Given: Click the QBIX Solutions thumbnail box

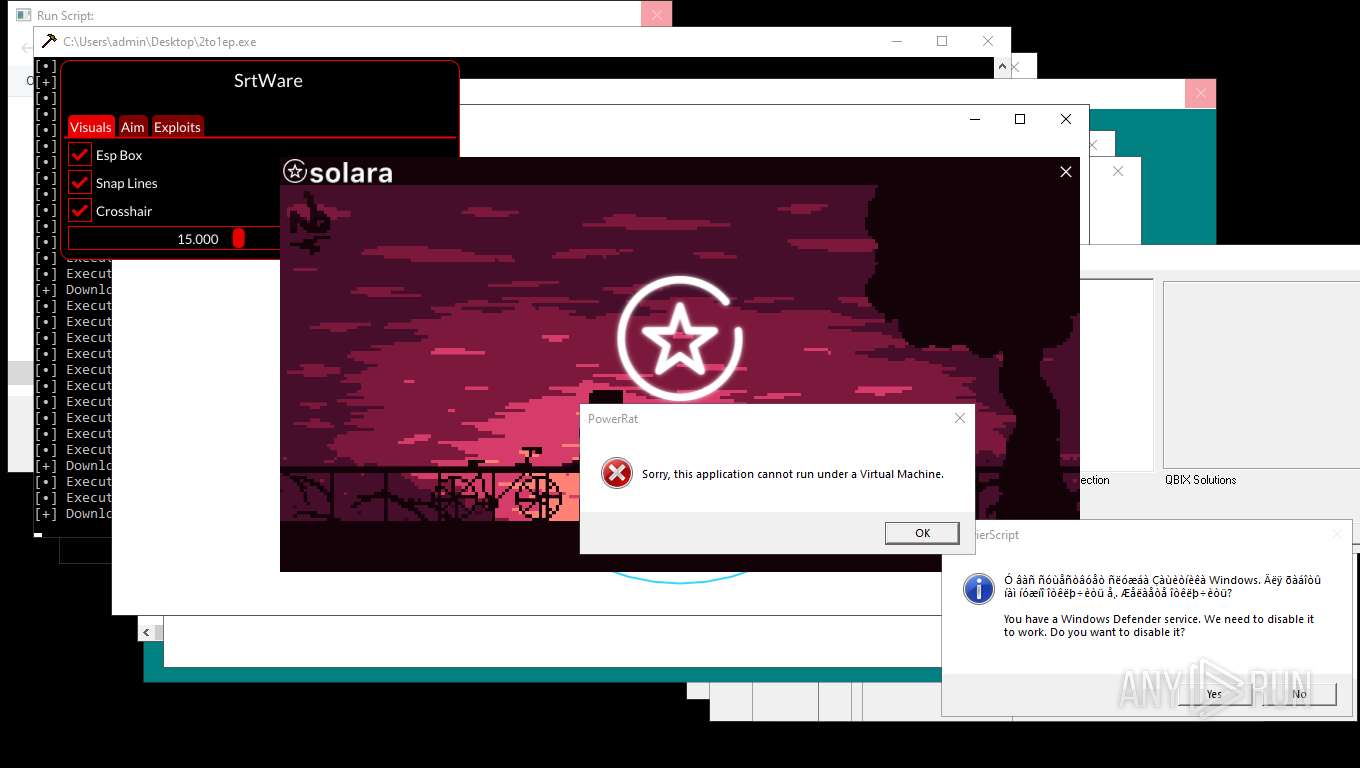Looking at the screenshot, I should tap(1261, 375).
